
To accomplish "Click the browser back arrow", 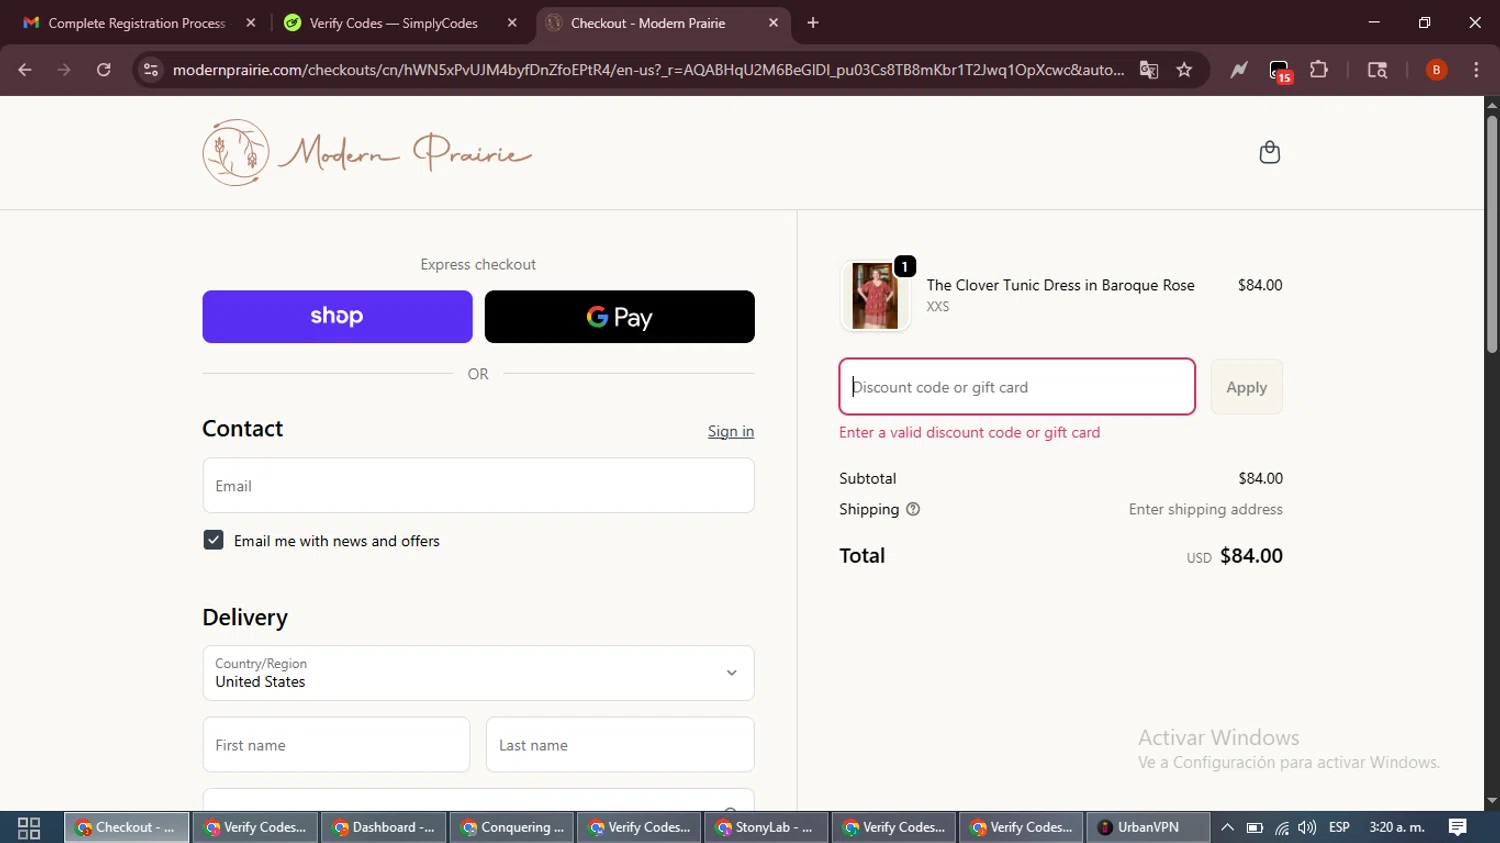I will pyautogui.click(x=25, y=70).
